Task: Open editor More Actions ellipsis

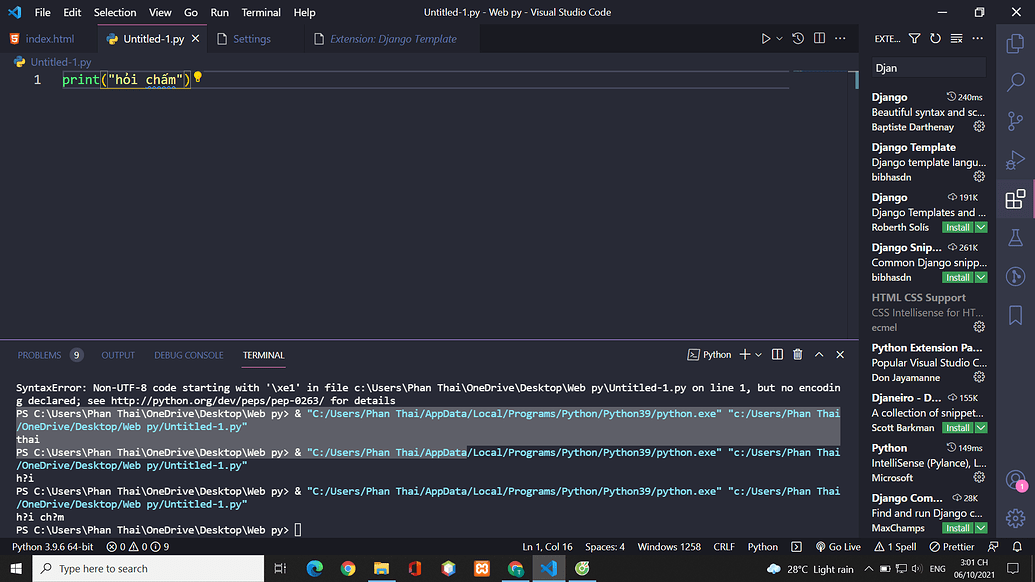Action: point(840,39)
